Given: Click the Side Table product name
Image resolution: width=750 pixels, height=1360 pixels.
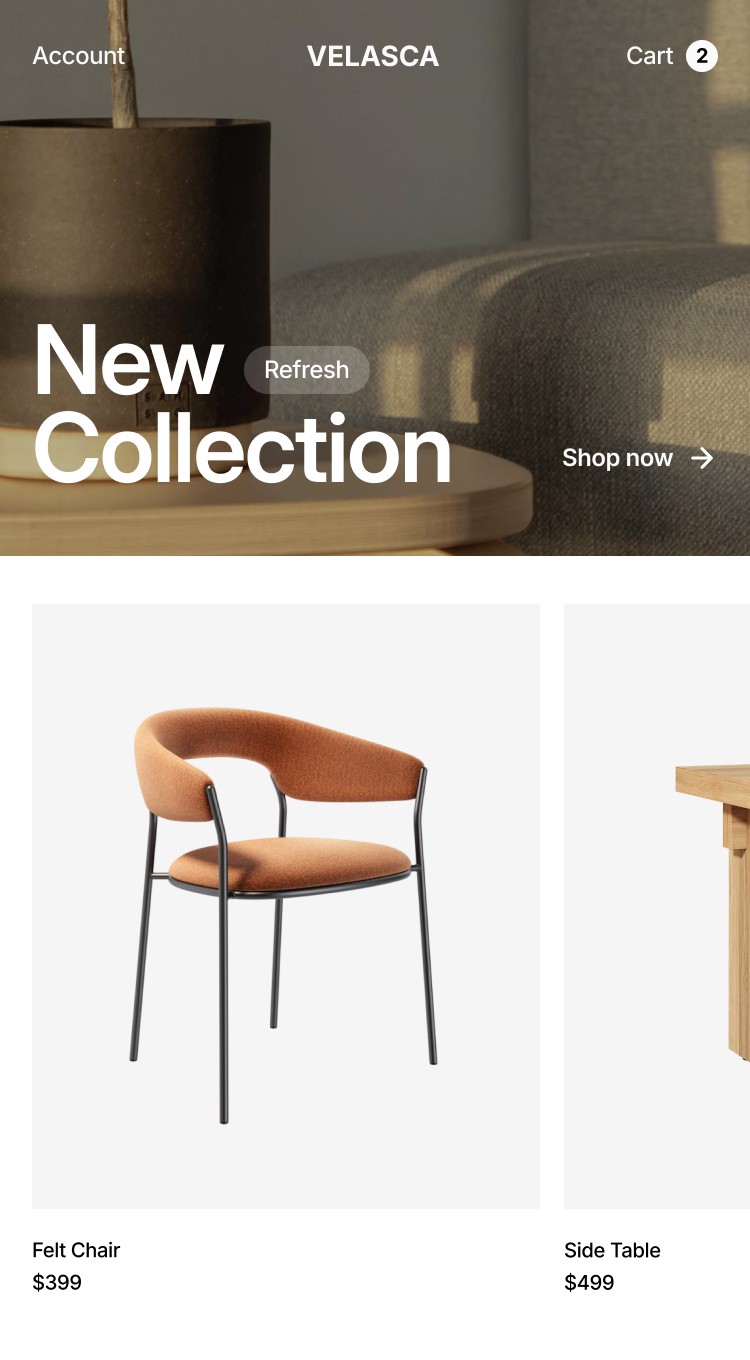Looking at the screenshot, I should coord(612,1250).
